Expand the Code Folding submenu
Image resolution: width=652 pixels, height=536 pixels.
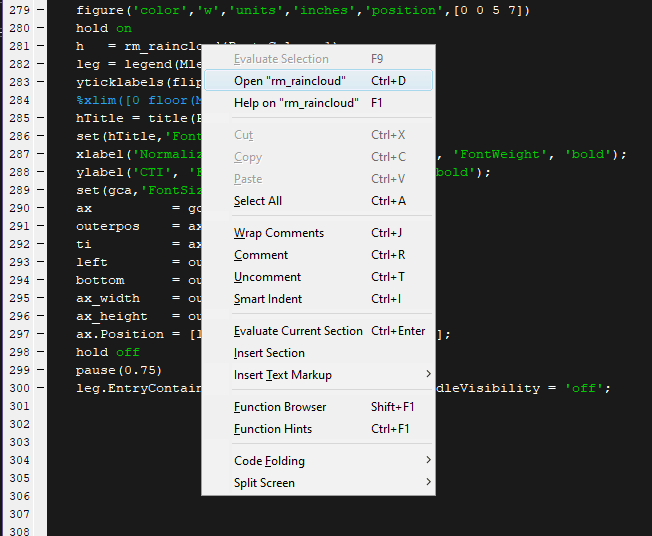[x=269, y=461]
